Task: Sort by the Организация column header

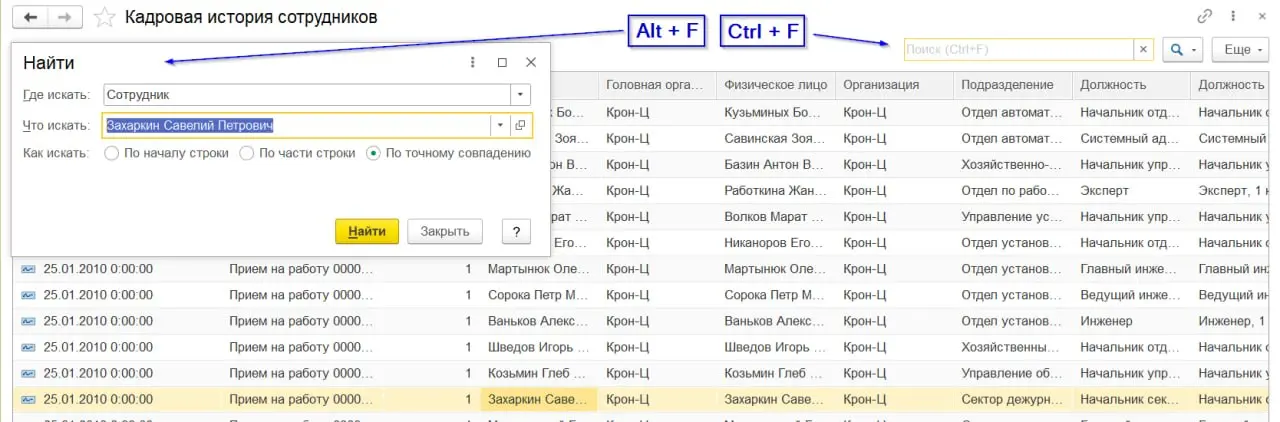Action: tap(894, 85)
